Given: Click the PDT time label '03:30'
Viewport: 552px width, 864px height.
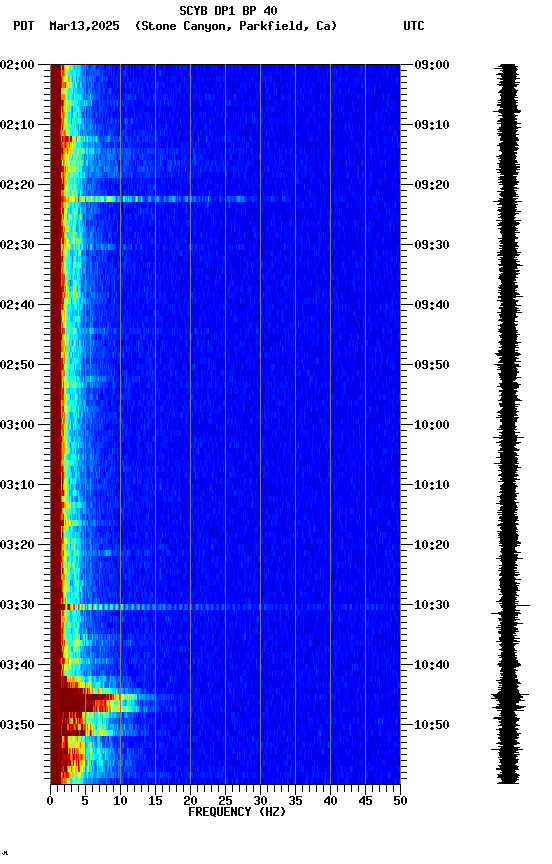Looking at the screenshot, I should 17,605.
